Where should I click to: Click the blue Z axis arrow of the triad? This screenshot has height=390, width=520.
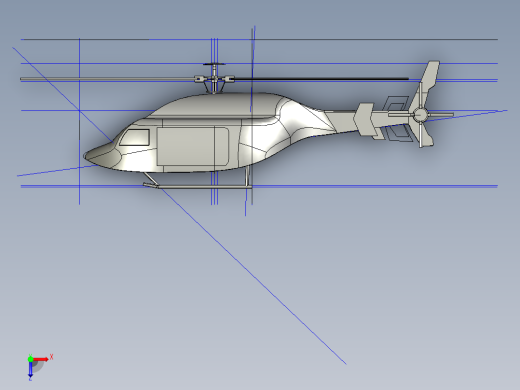(30, 370)
